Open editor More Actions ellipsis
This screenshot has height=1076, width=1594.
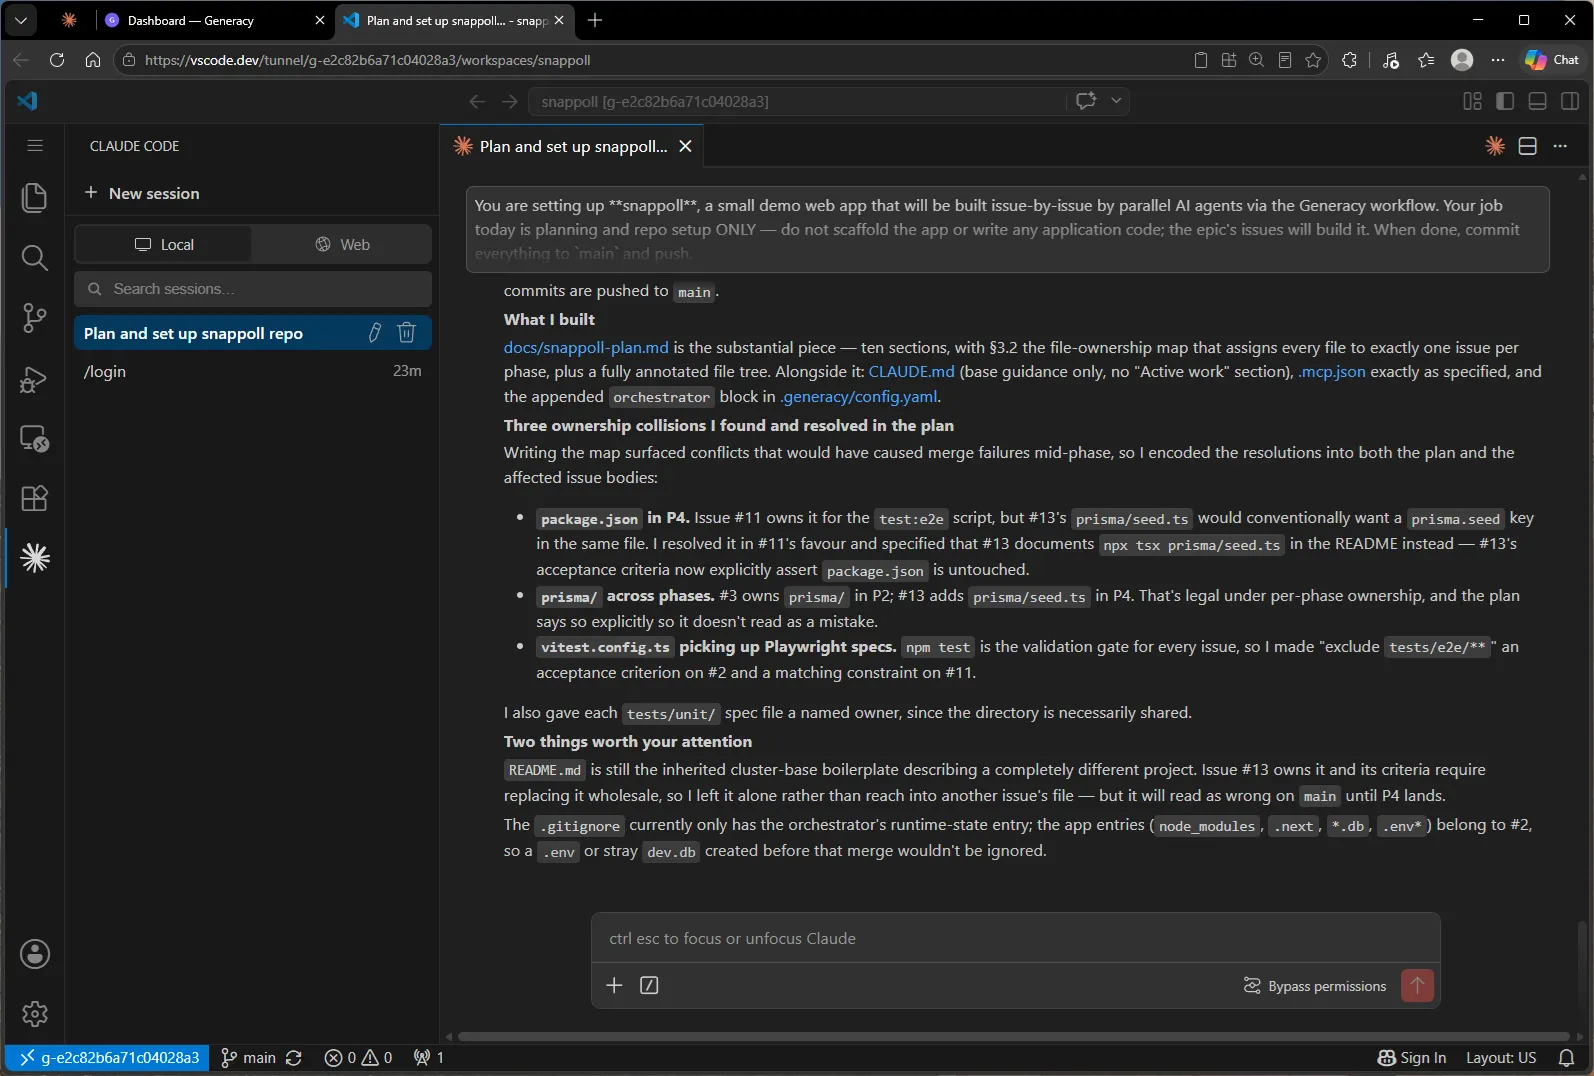1560,146
